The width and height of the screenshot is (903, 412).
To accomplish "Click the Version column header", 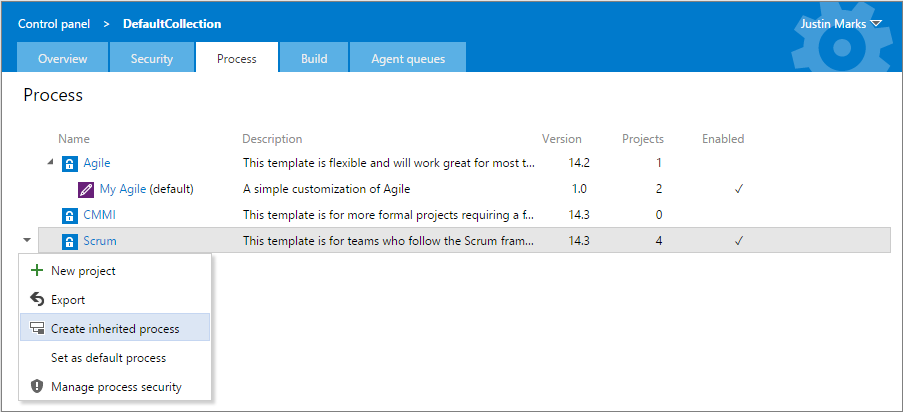I will coord(561,139).
